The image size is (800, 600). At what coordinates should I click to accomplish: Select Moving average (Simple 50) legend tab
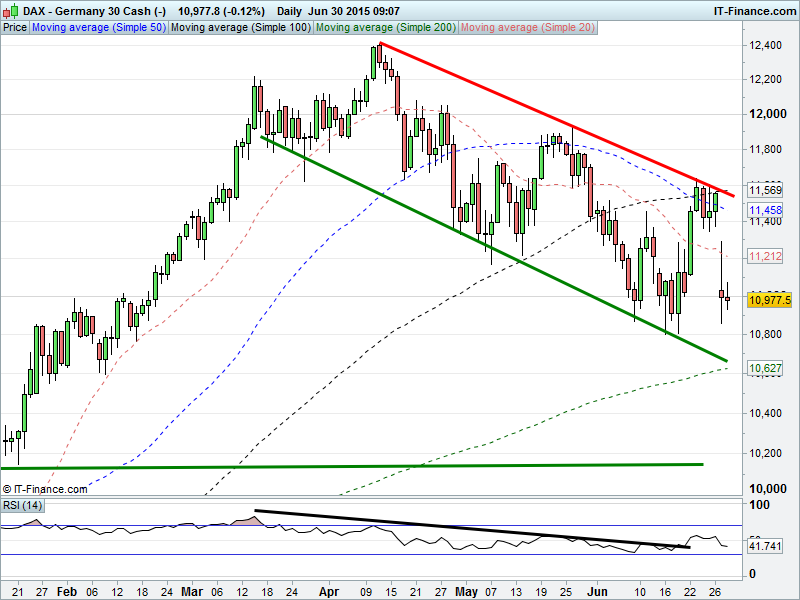[98, 28]
